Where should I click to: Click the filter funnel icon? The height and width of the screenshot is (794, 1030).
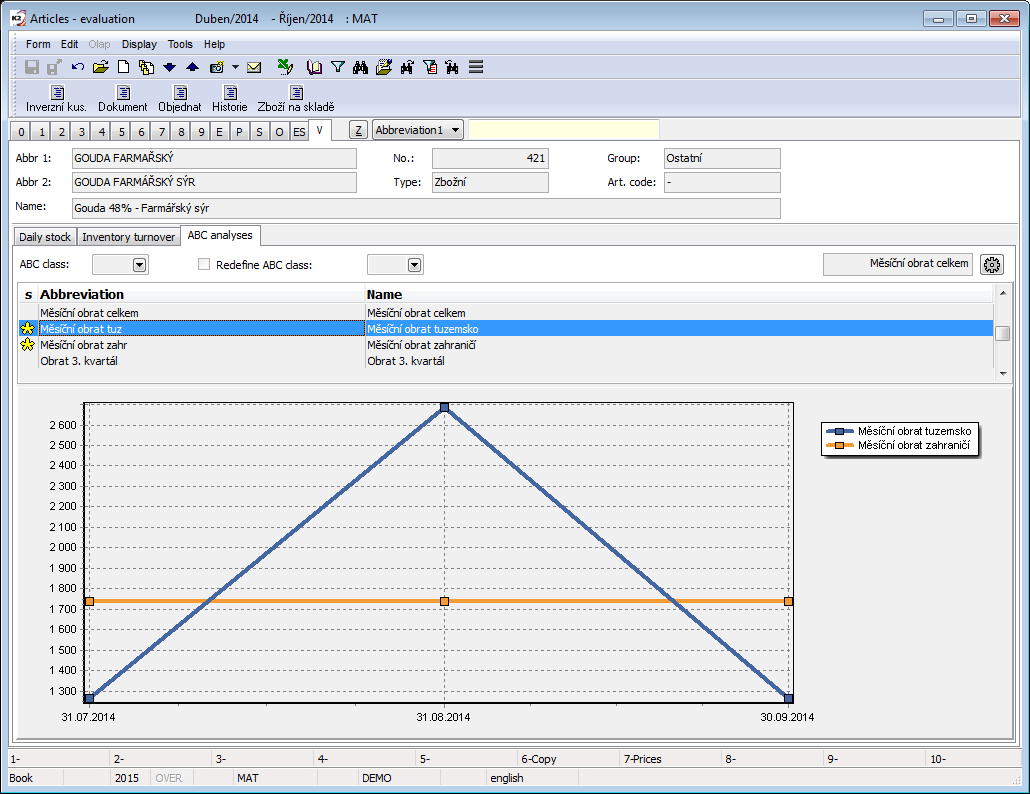click(x=338, y=67)
